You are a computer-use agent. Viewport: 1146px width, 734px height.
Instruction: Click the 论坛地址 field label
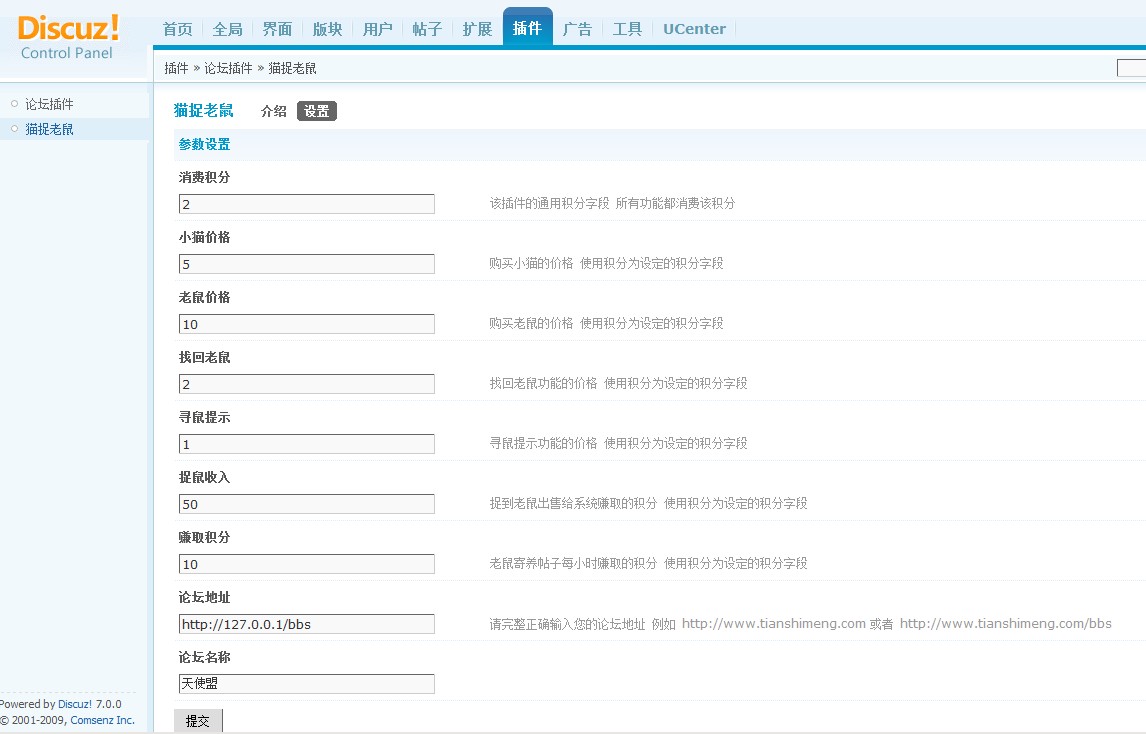tap(204, 597)
